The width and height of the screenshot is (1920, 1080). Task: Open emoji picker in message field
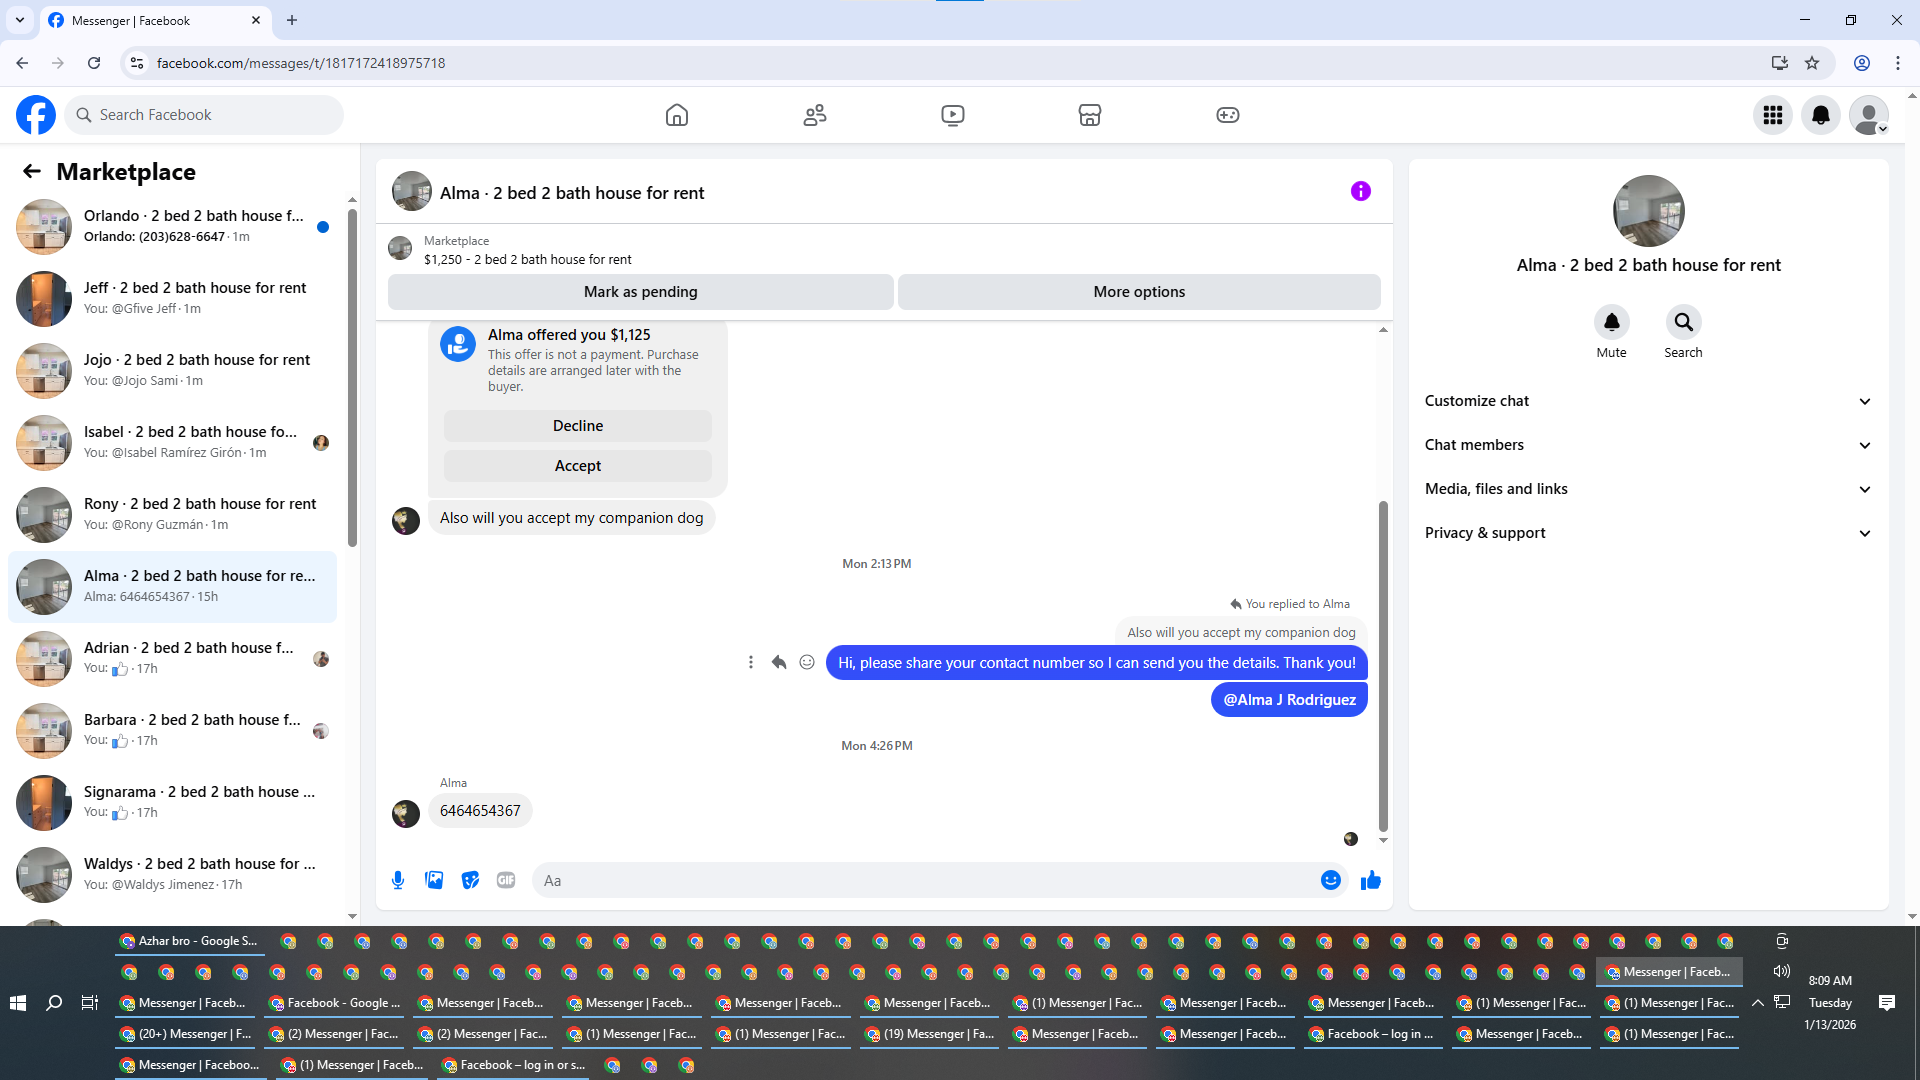point(1330,880)
